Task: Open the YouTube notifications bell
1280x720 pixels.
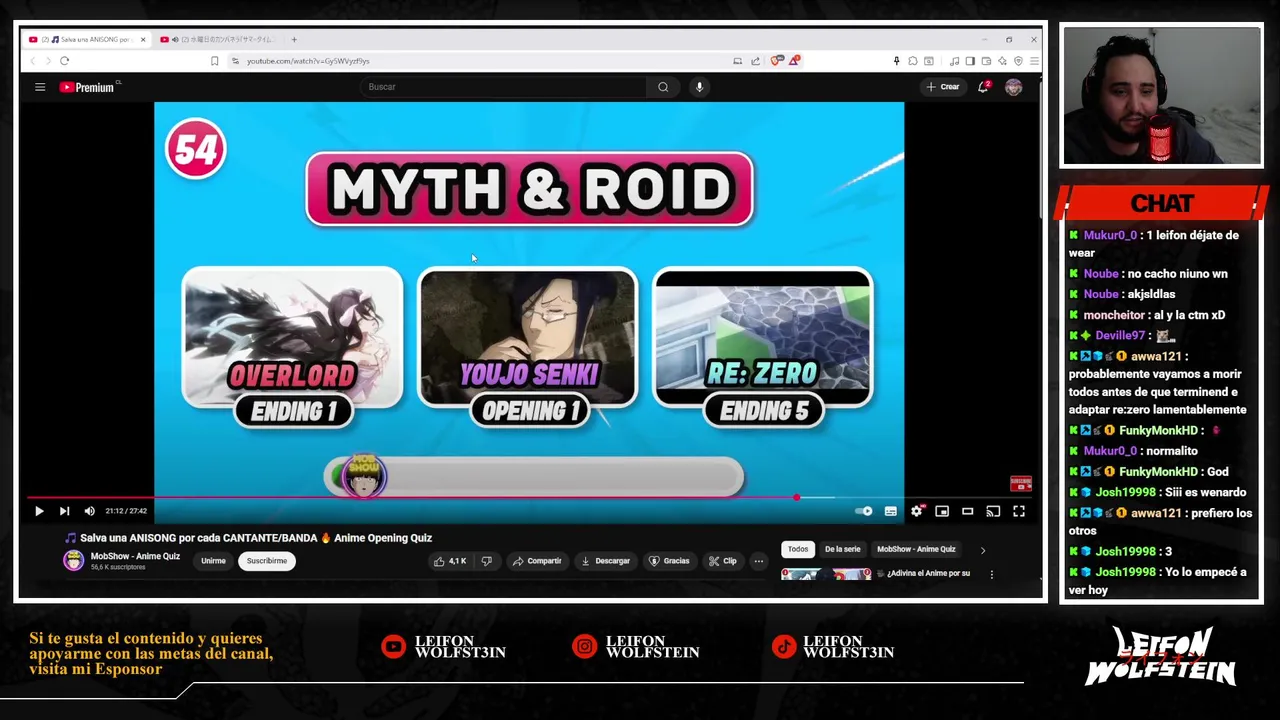Action: coord(983,87)
